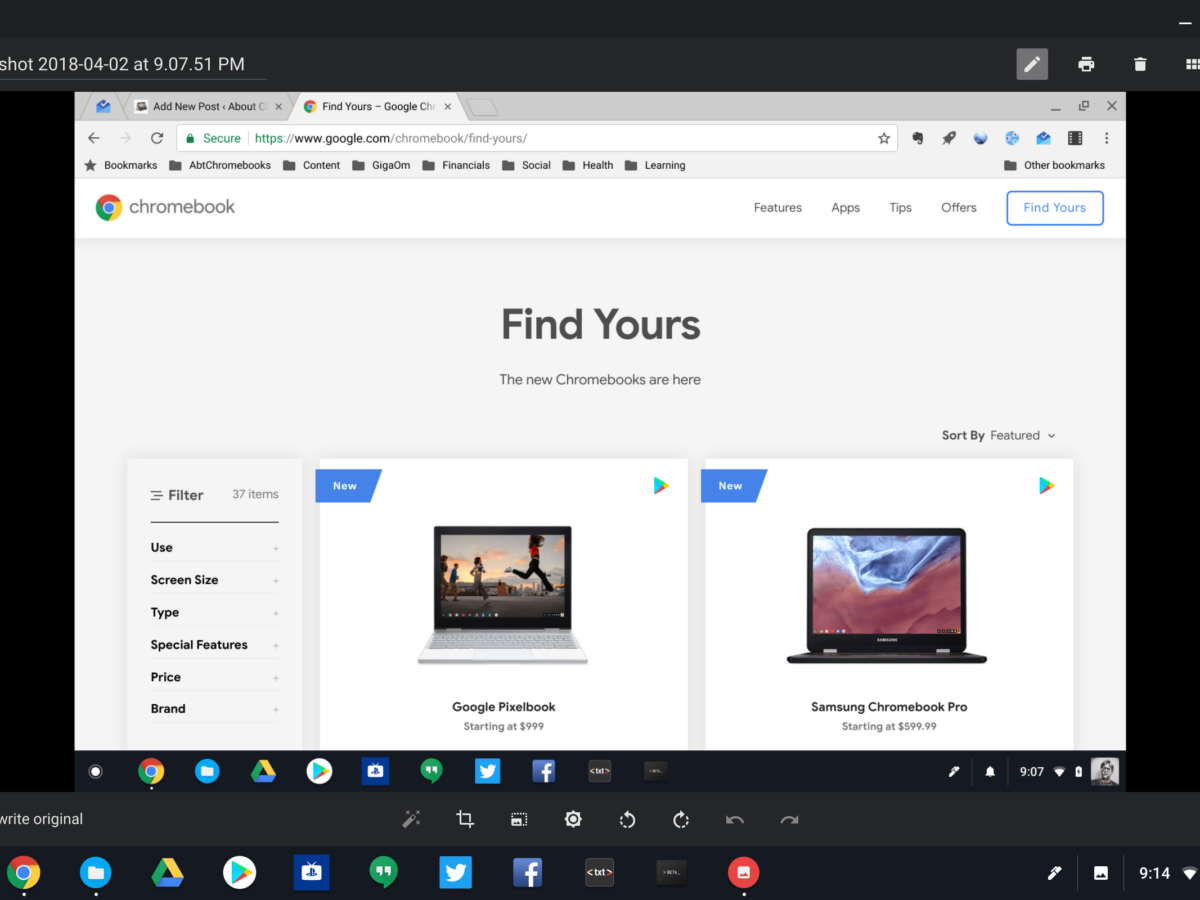Open the Resize tool in the editing toolbar
Image resolution: width=1200 pixels, height=900 pixels.
(519, 819)
